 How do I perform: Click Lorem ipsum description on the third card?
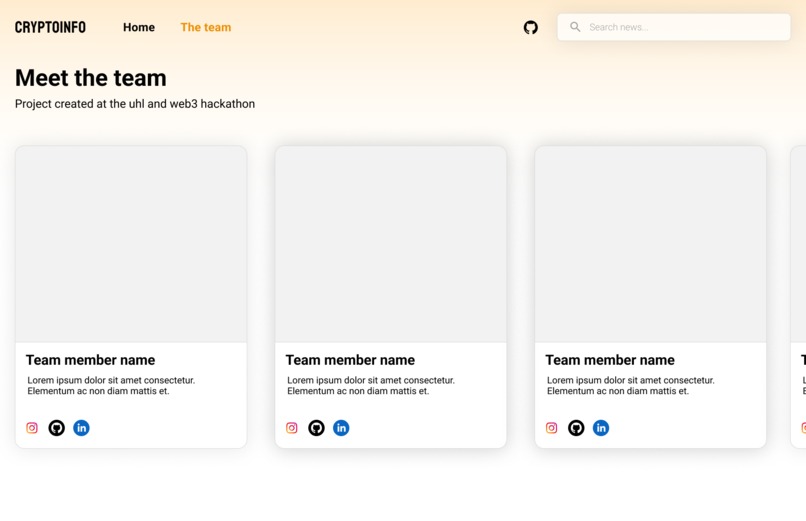click(x=631, y=385)
